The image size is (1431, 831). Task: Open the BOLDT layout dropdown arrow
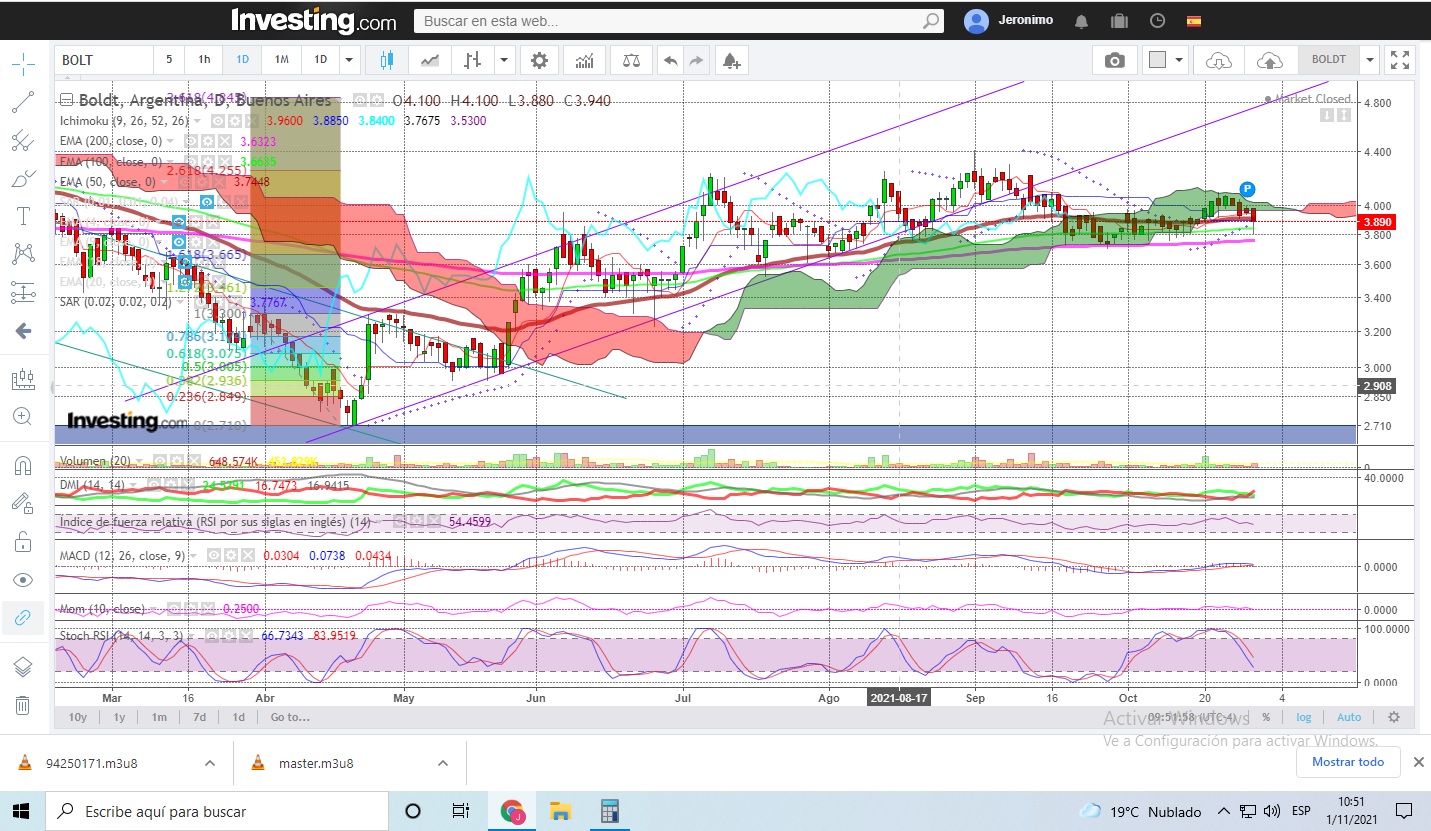coord(1369,60)
